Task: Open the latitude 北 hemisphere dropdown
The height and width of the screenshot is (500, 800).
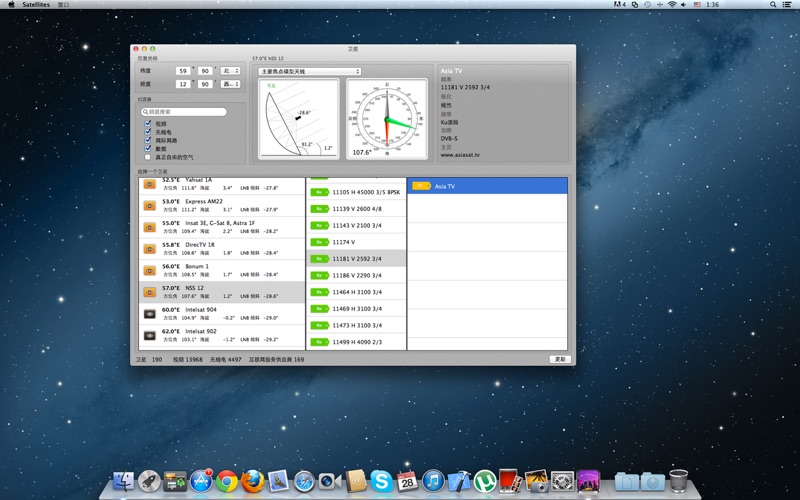Action: (x=230, y=71)
